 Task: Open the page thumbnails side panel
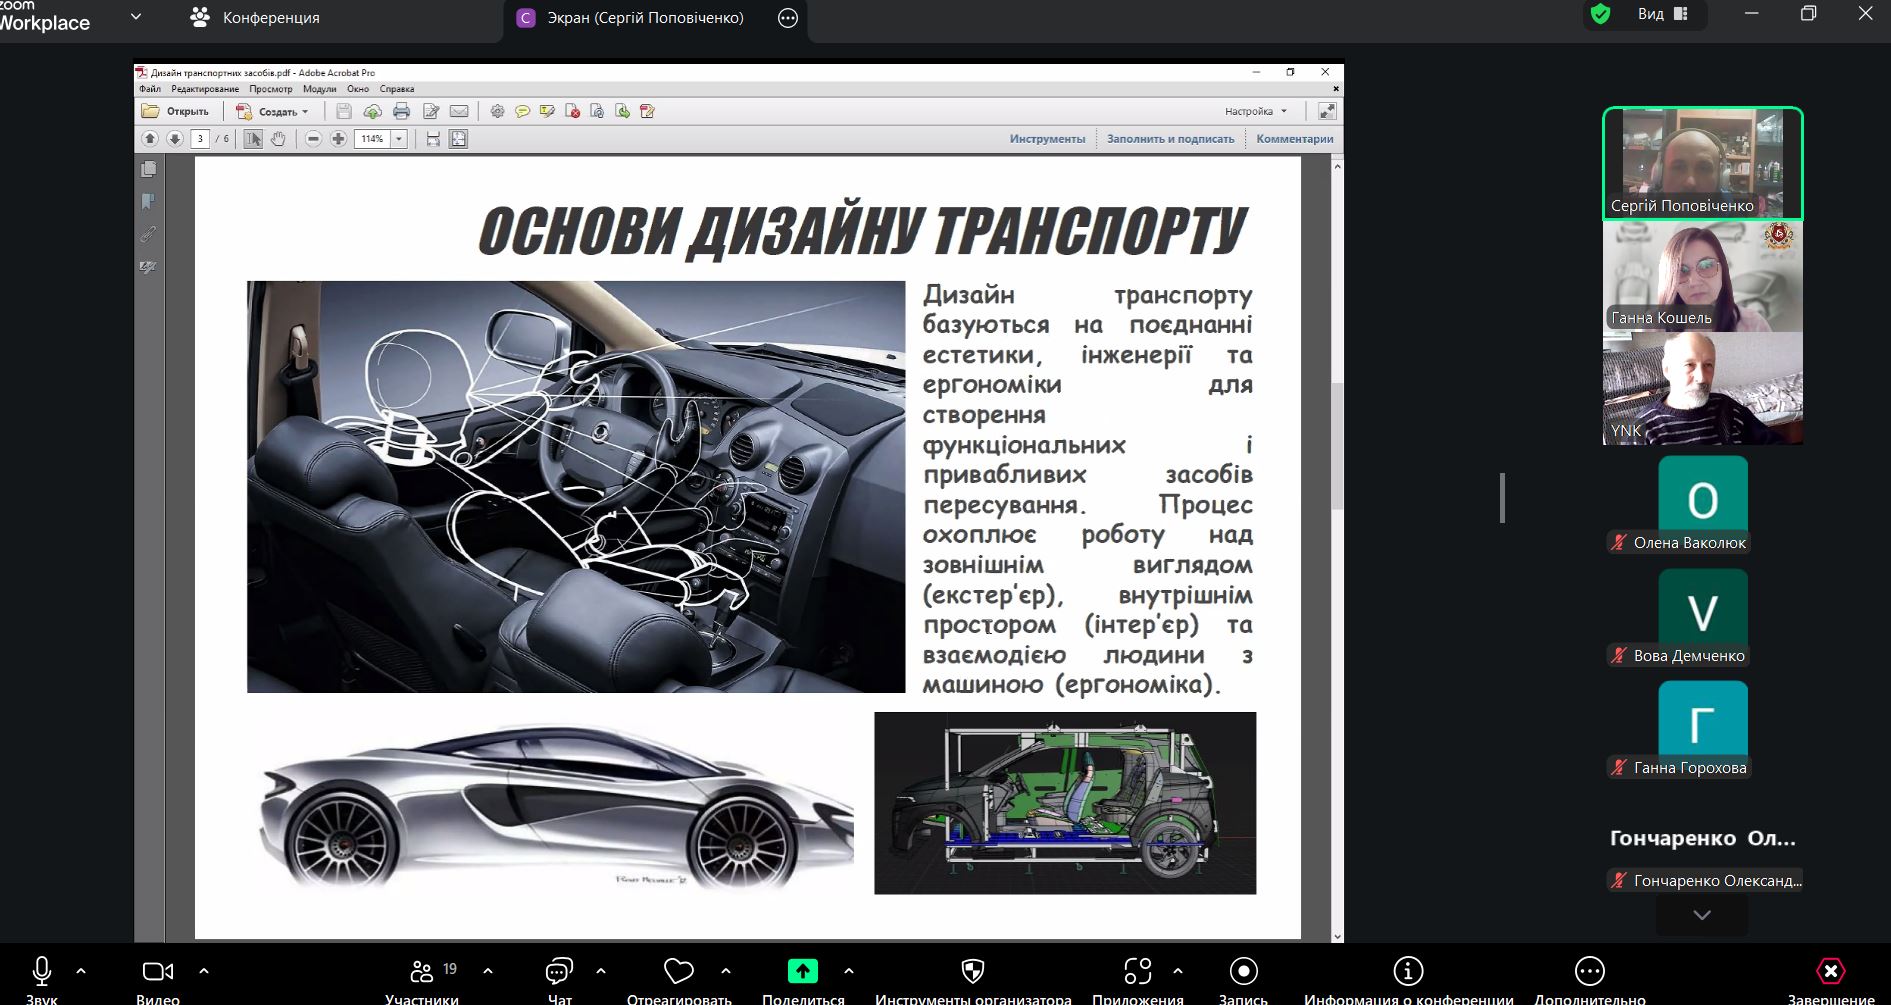[149, 170]
